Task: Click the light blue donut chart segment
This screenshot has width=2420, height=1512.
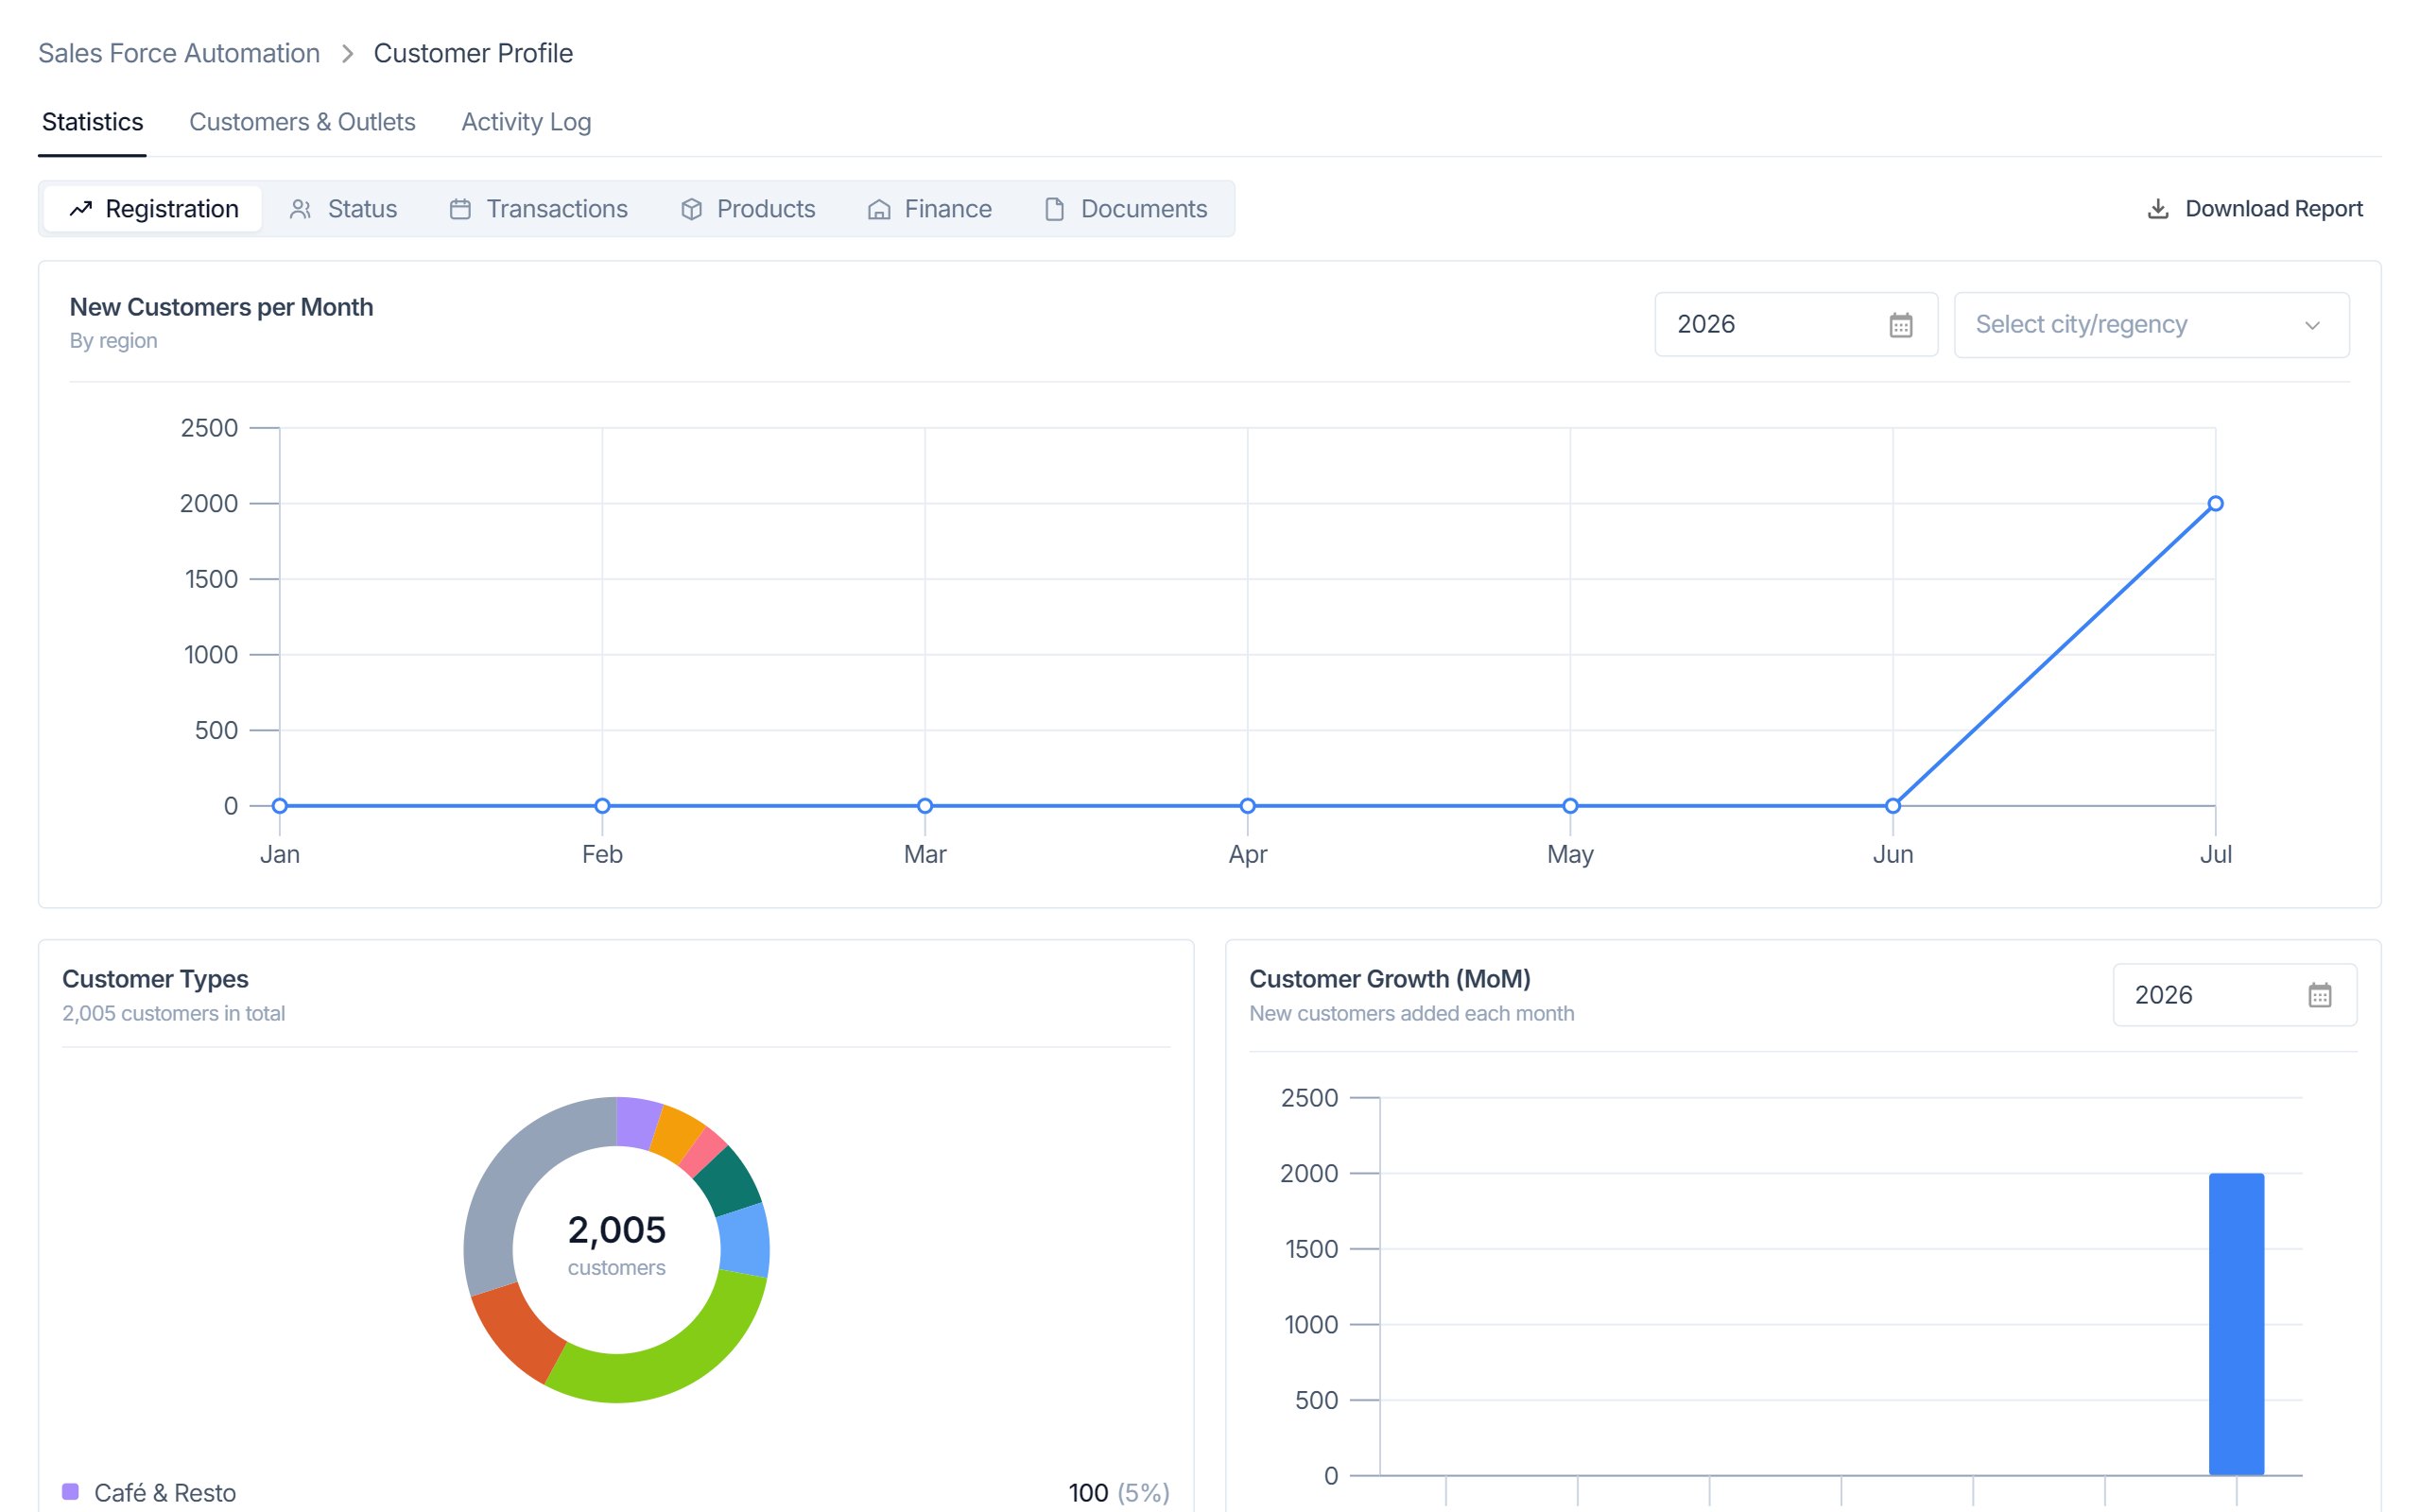Action: click(744, 1240)
